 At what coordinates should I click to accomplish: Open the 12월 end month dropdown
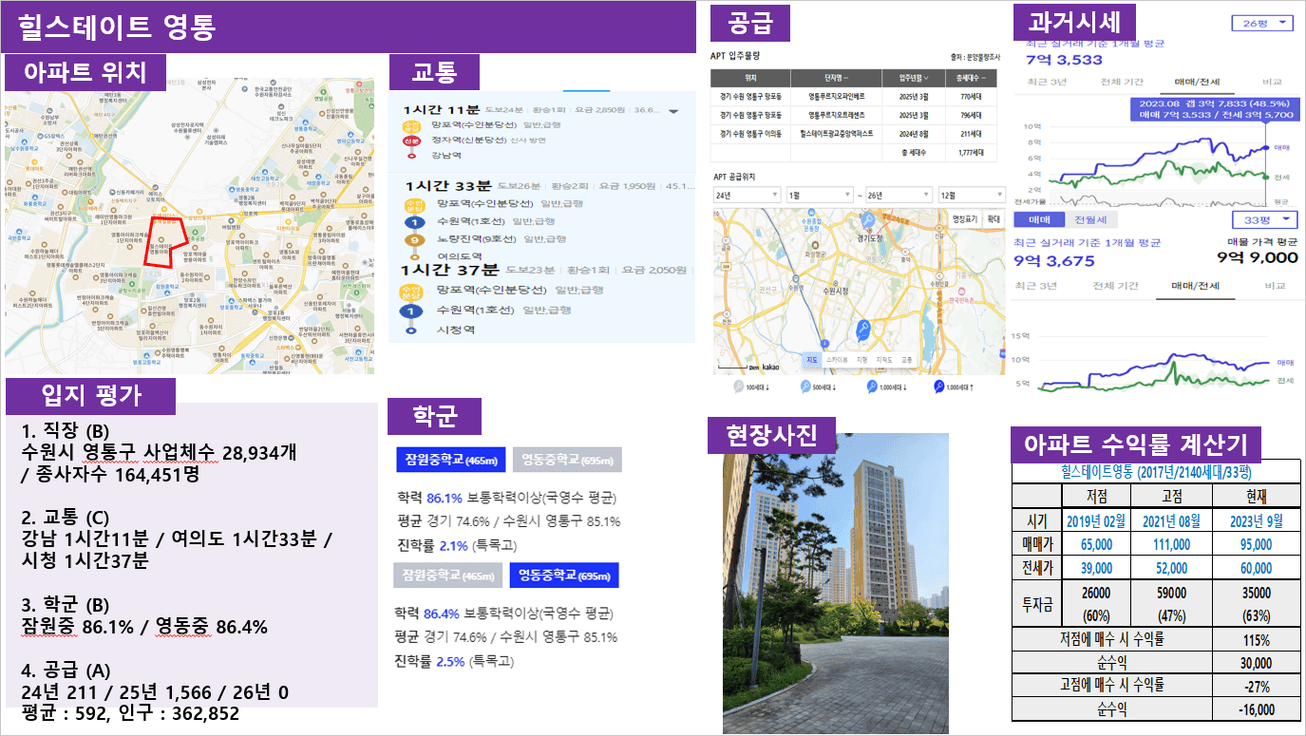971,194
